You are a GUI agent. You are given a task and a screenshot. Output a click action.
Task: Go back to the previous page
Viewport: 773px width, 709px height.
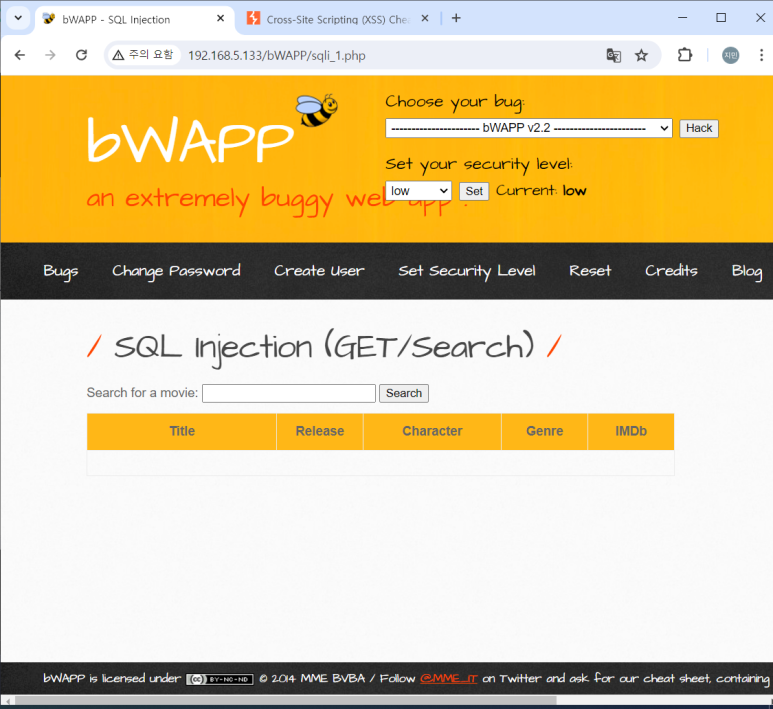point(20,55)
